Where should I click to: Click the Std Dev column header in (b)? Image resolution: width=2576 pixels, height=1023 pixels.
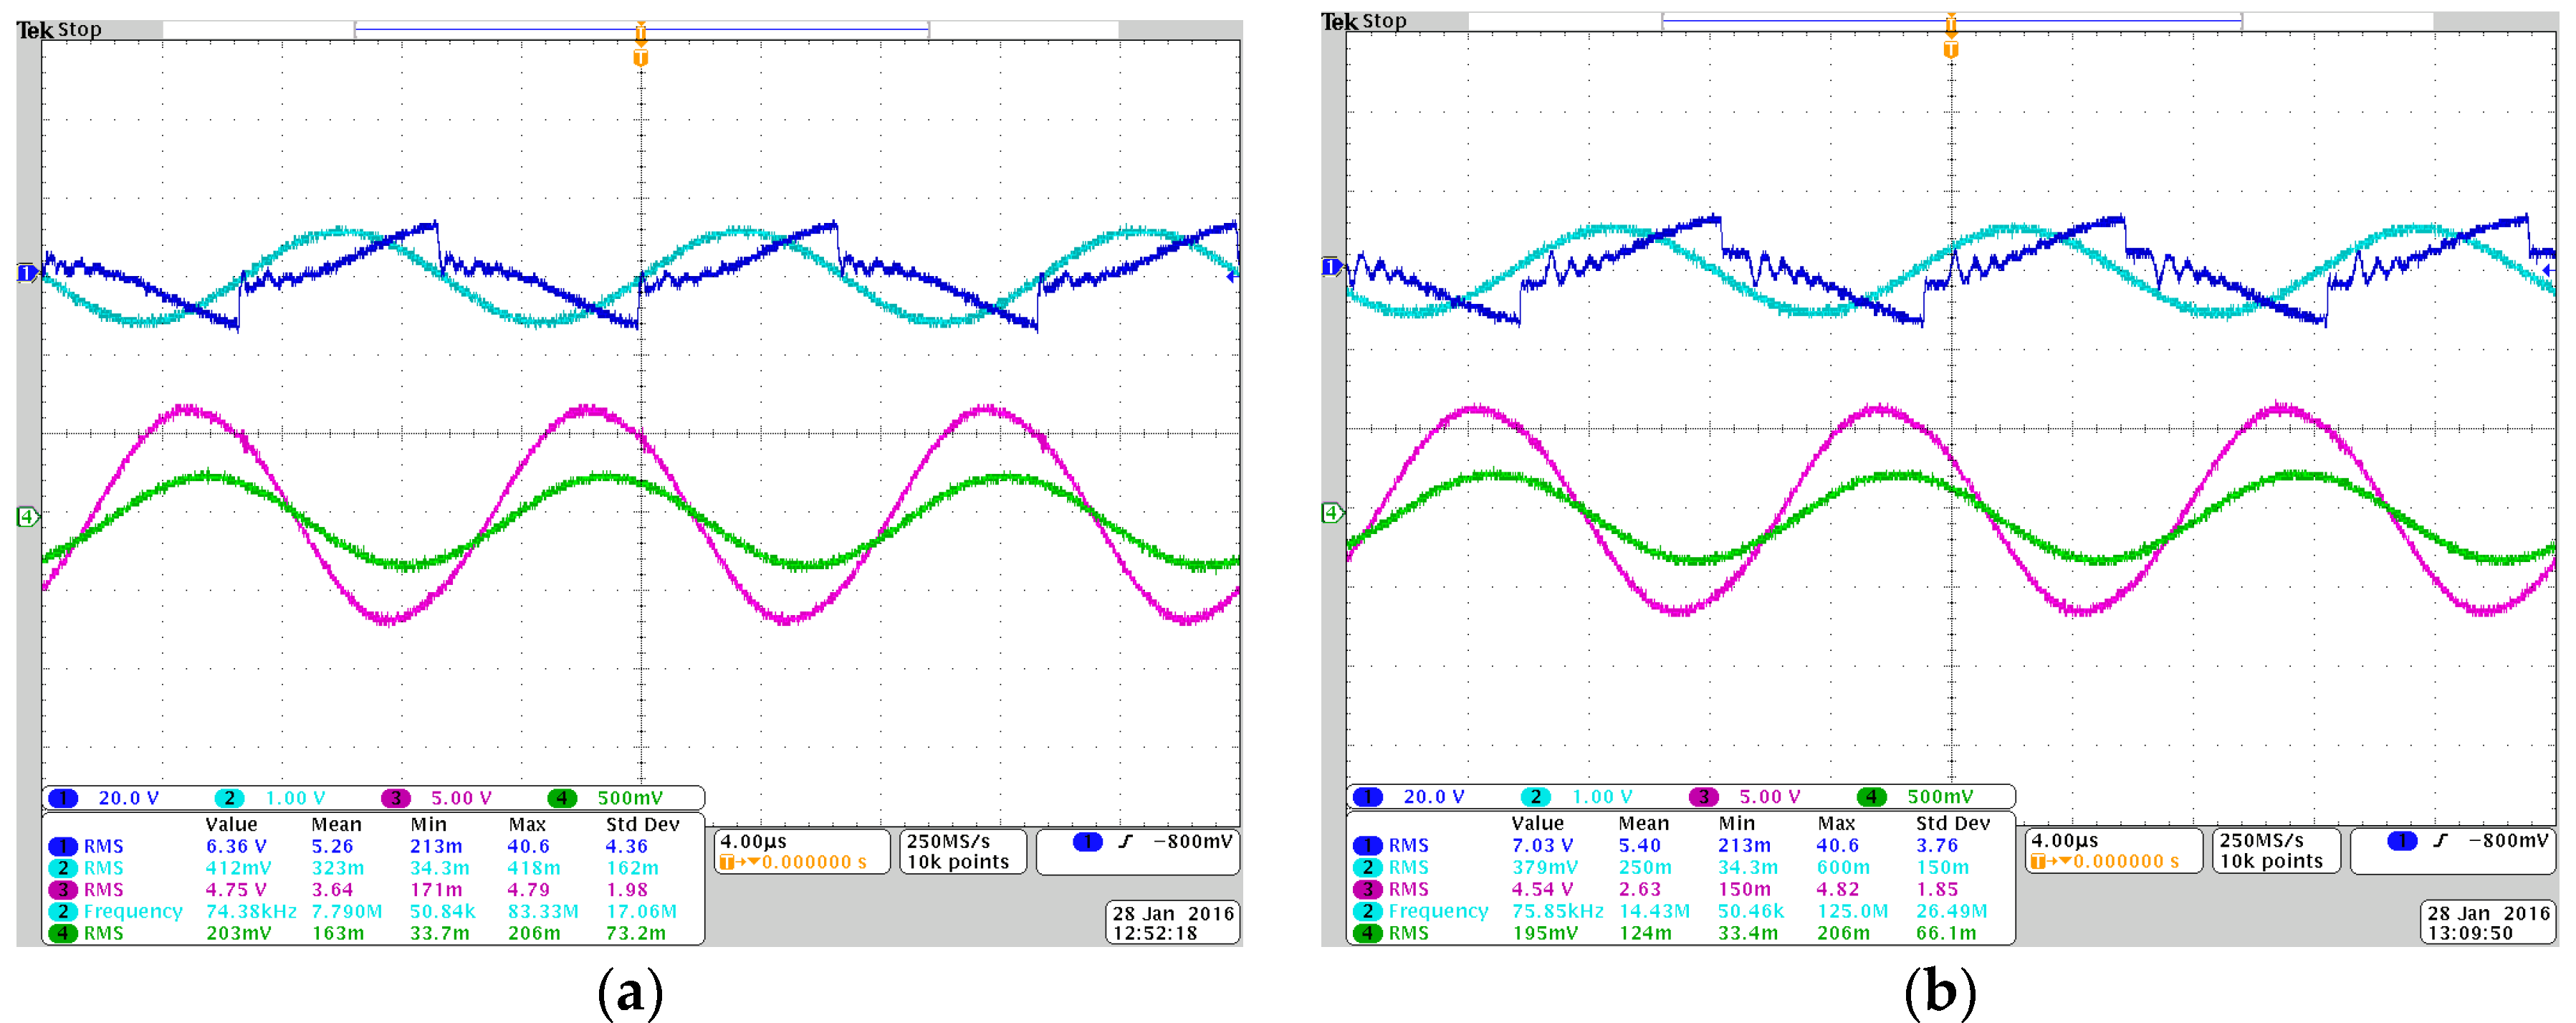point(1953,824)
